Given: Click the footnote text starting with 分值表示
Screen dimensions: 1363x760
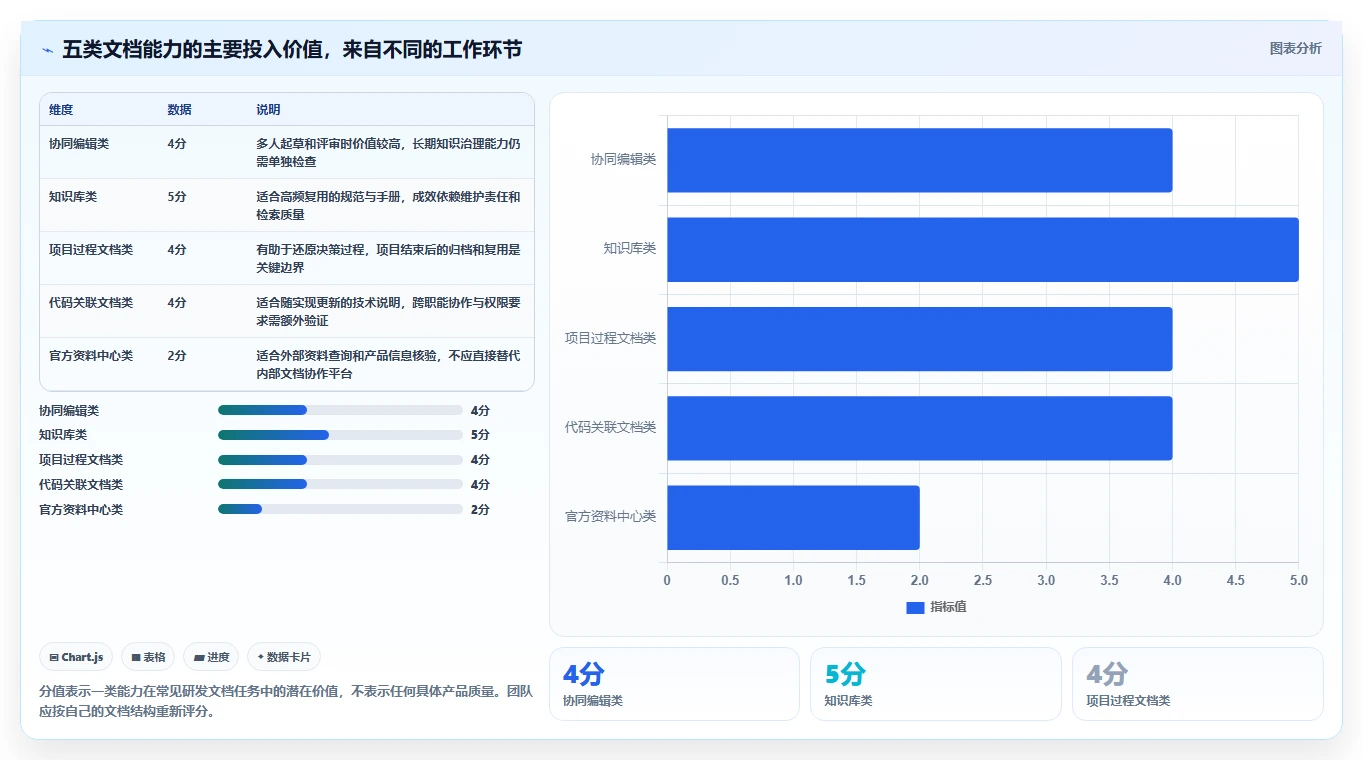Looking at the screenshot, I should [286, 702].
